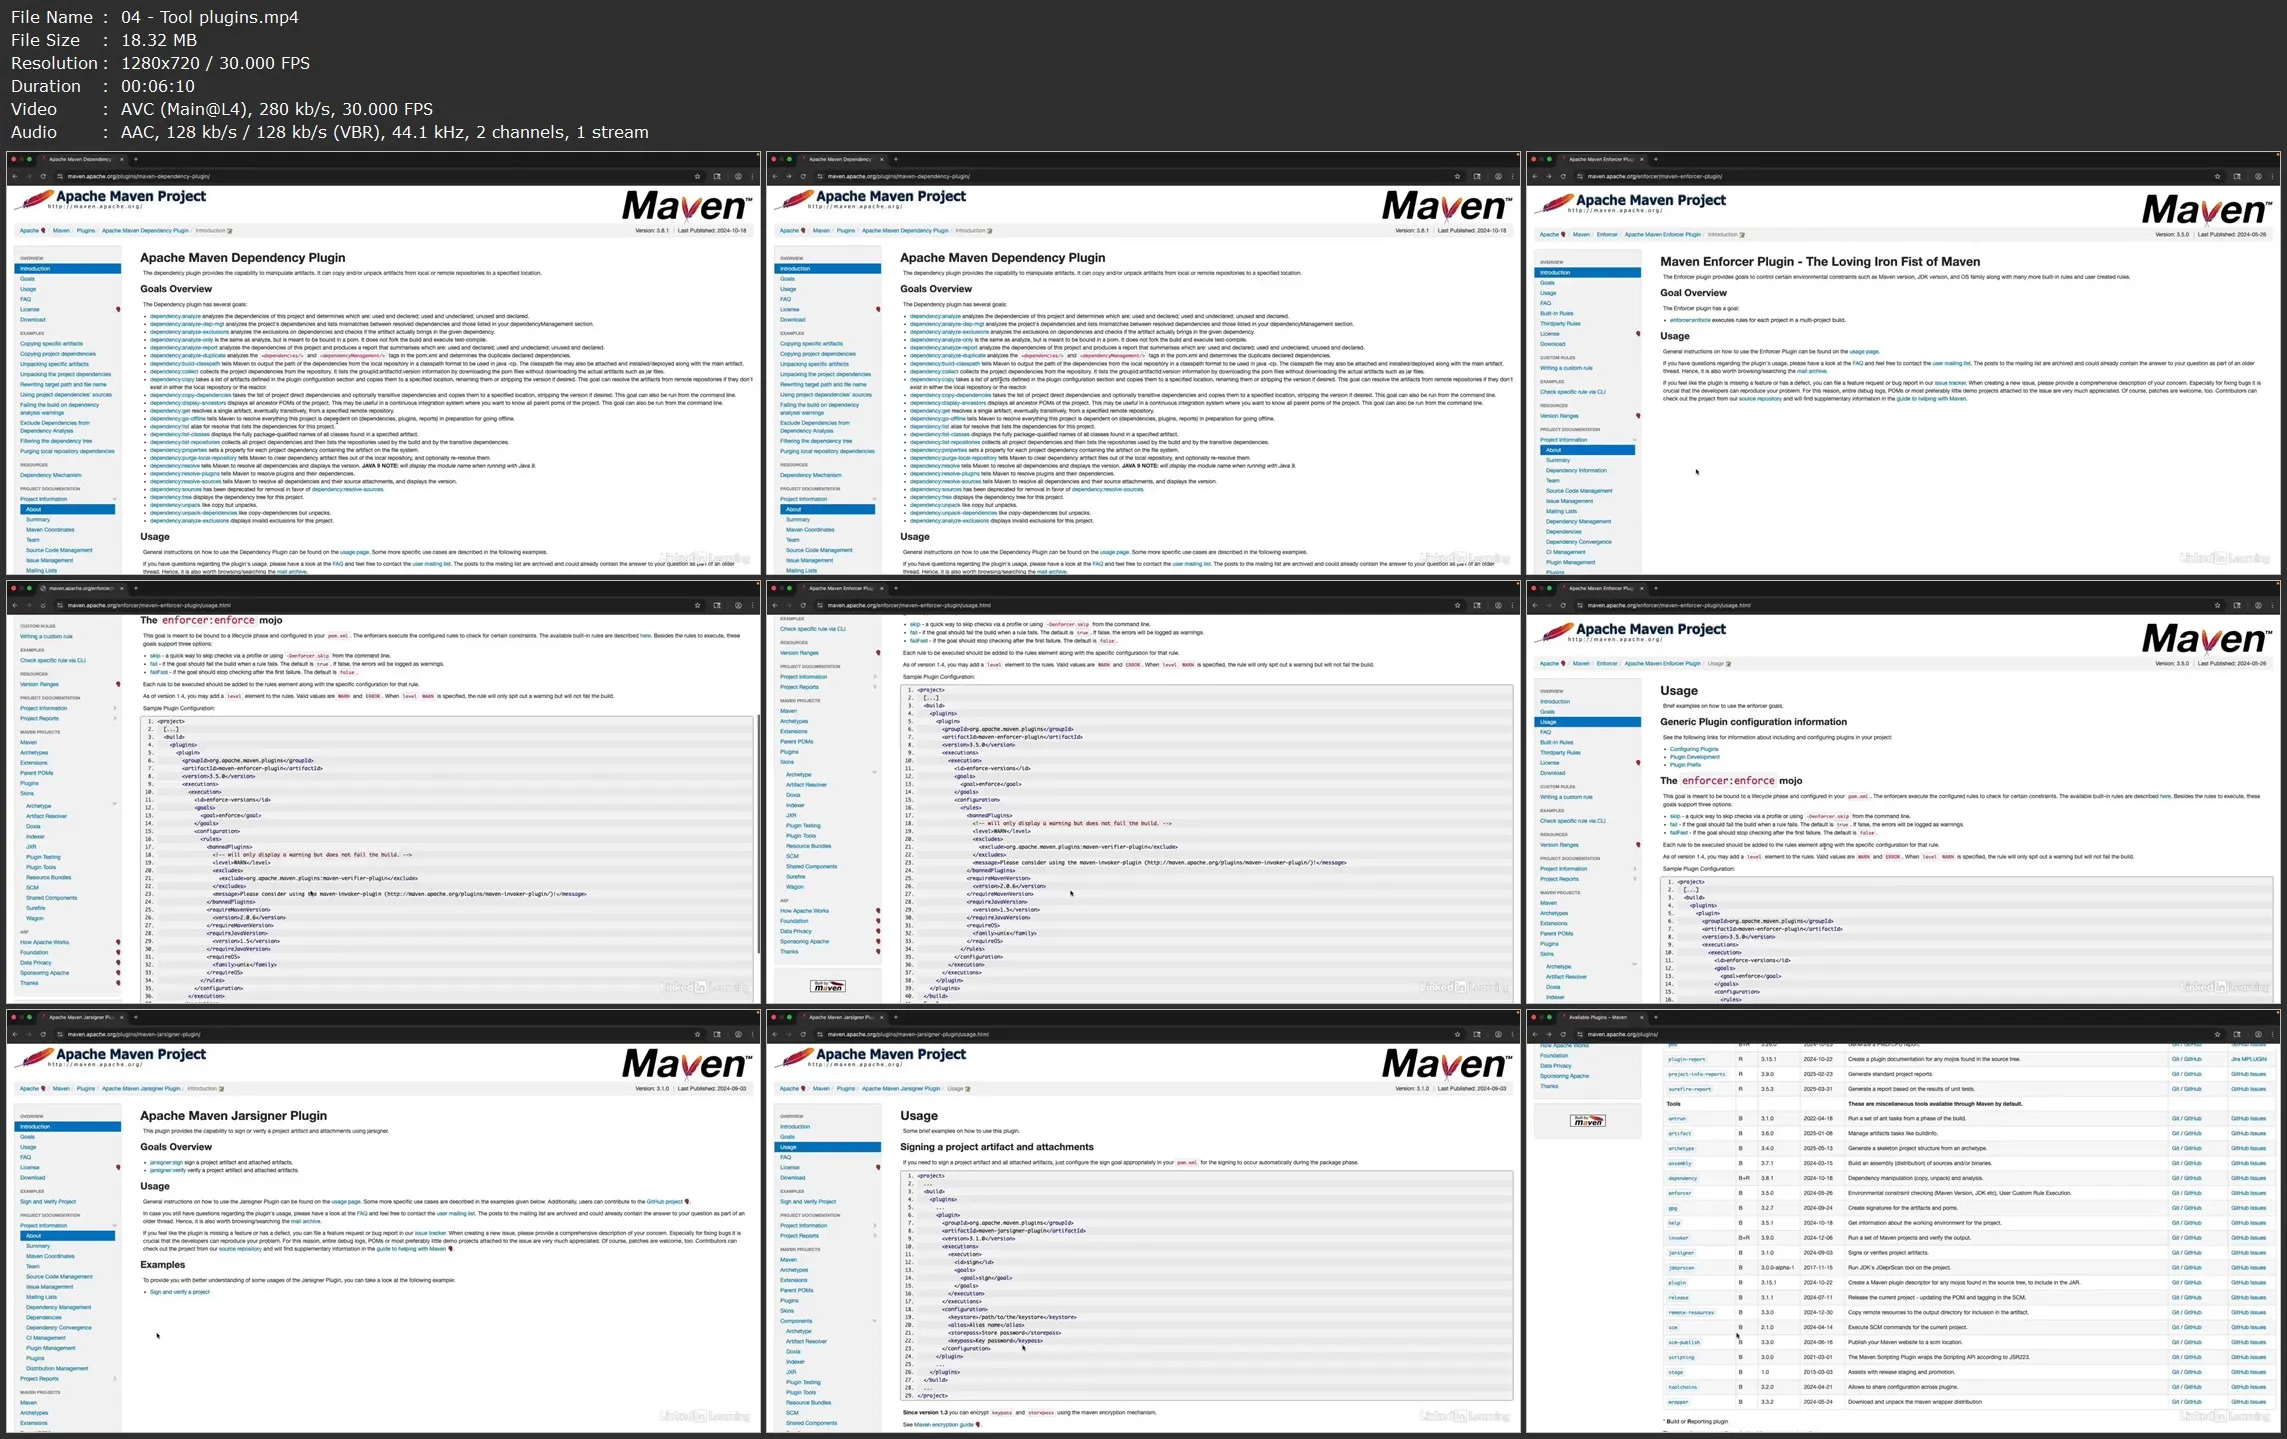
Task: Bookmark the Available Plugins page with the star
Action: point(2217,1034)
